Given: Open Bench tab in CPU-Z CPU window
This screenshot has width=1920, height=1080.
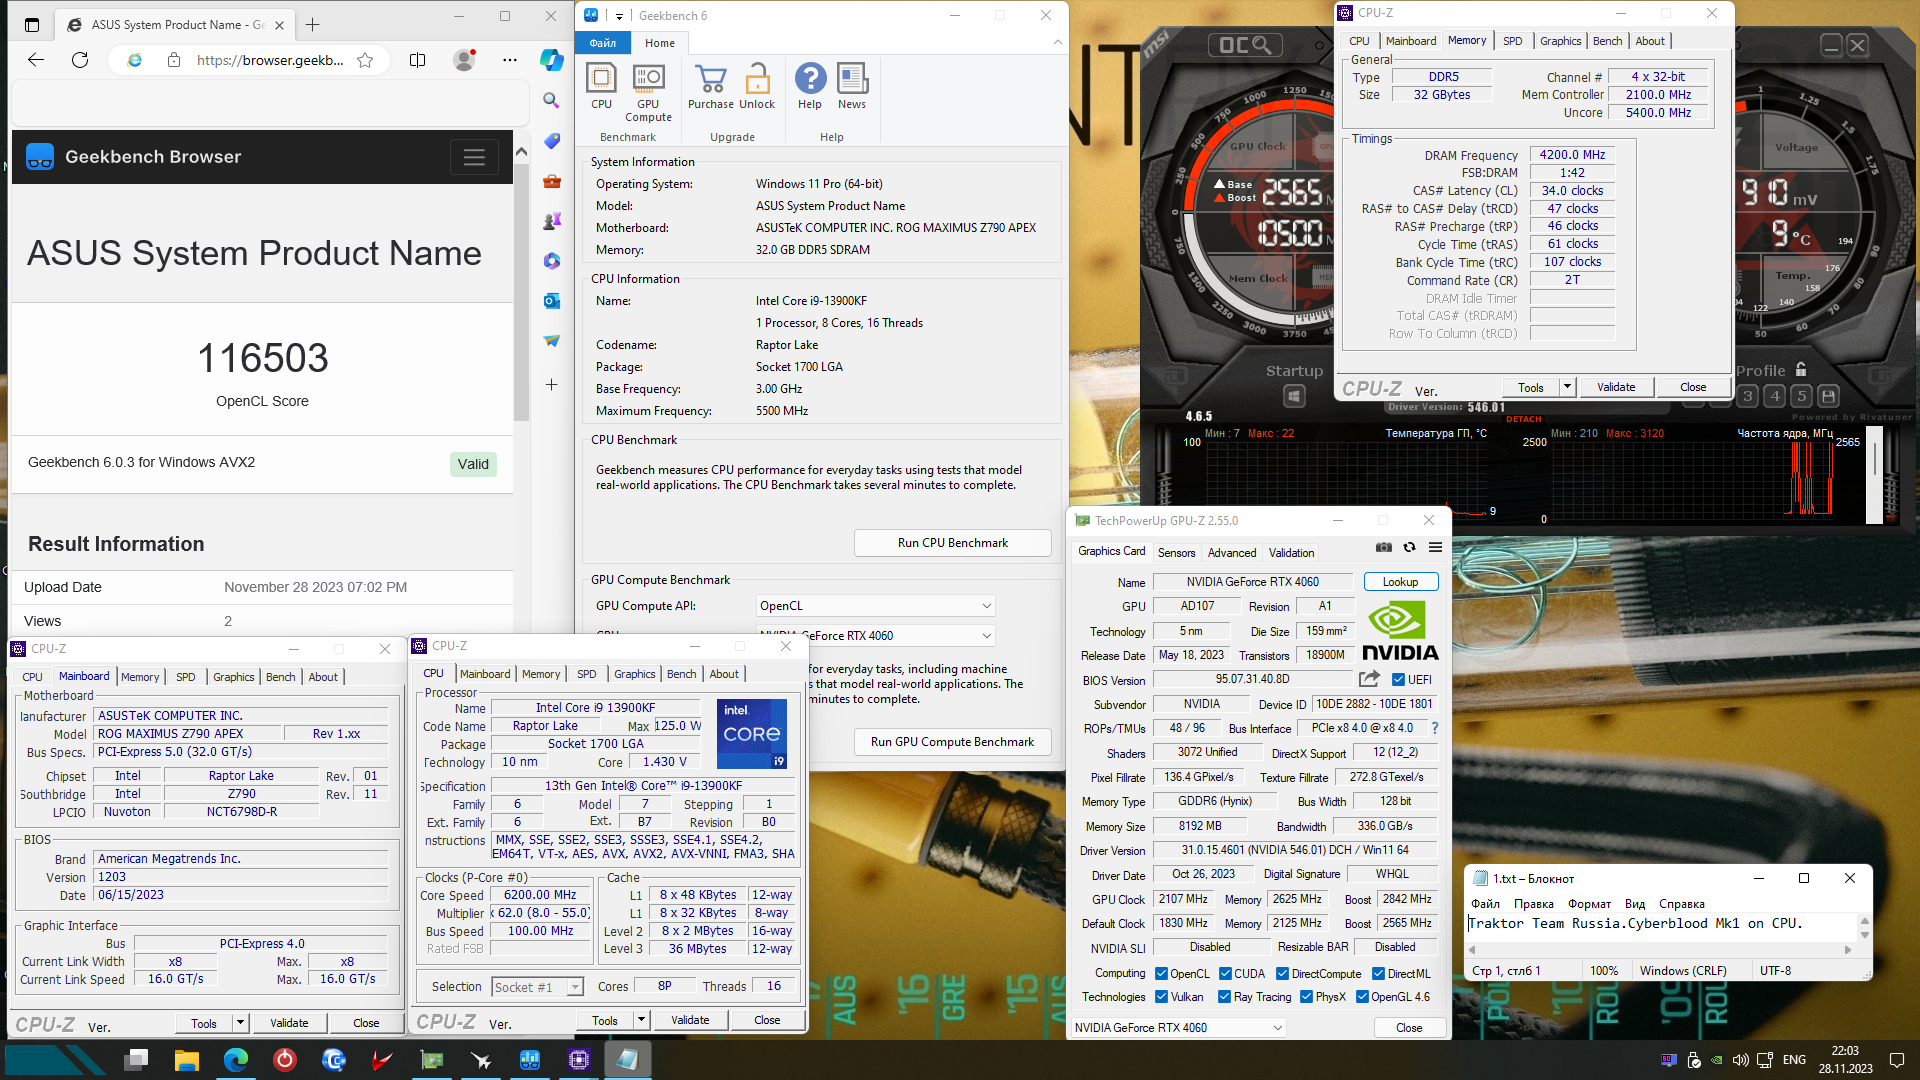Looking at the screenshot, I should coord(681,674).
